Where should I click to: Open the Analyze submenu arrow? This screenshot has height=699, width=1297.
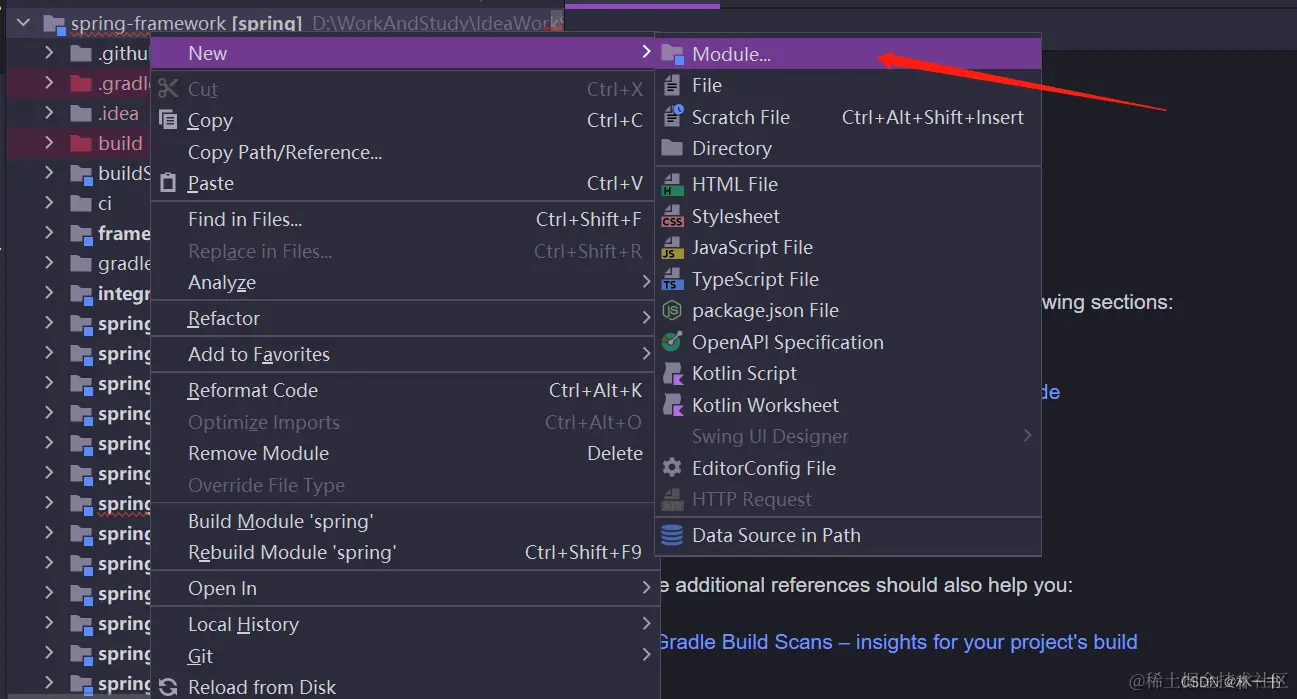(x=646, y=282)
